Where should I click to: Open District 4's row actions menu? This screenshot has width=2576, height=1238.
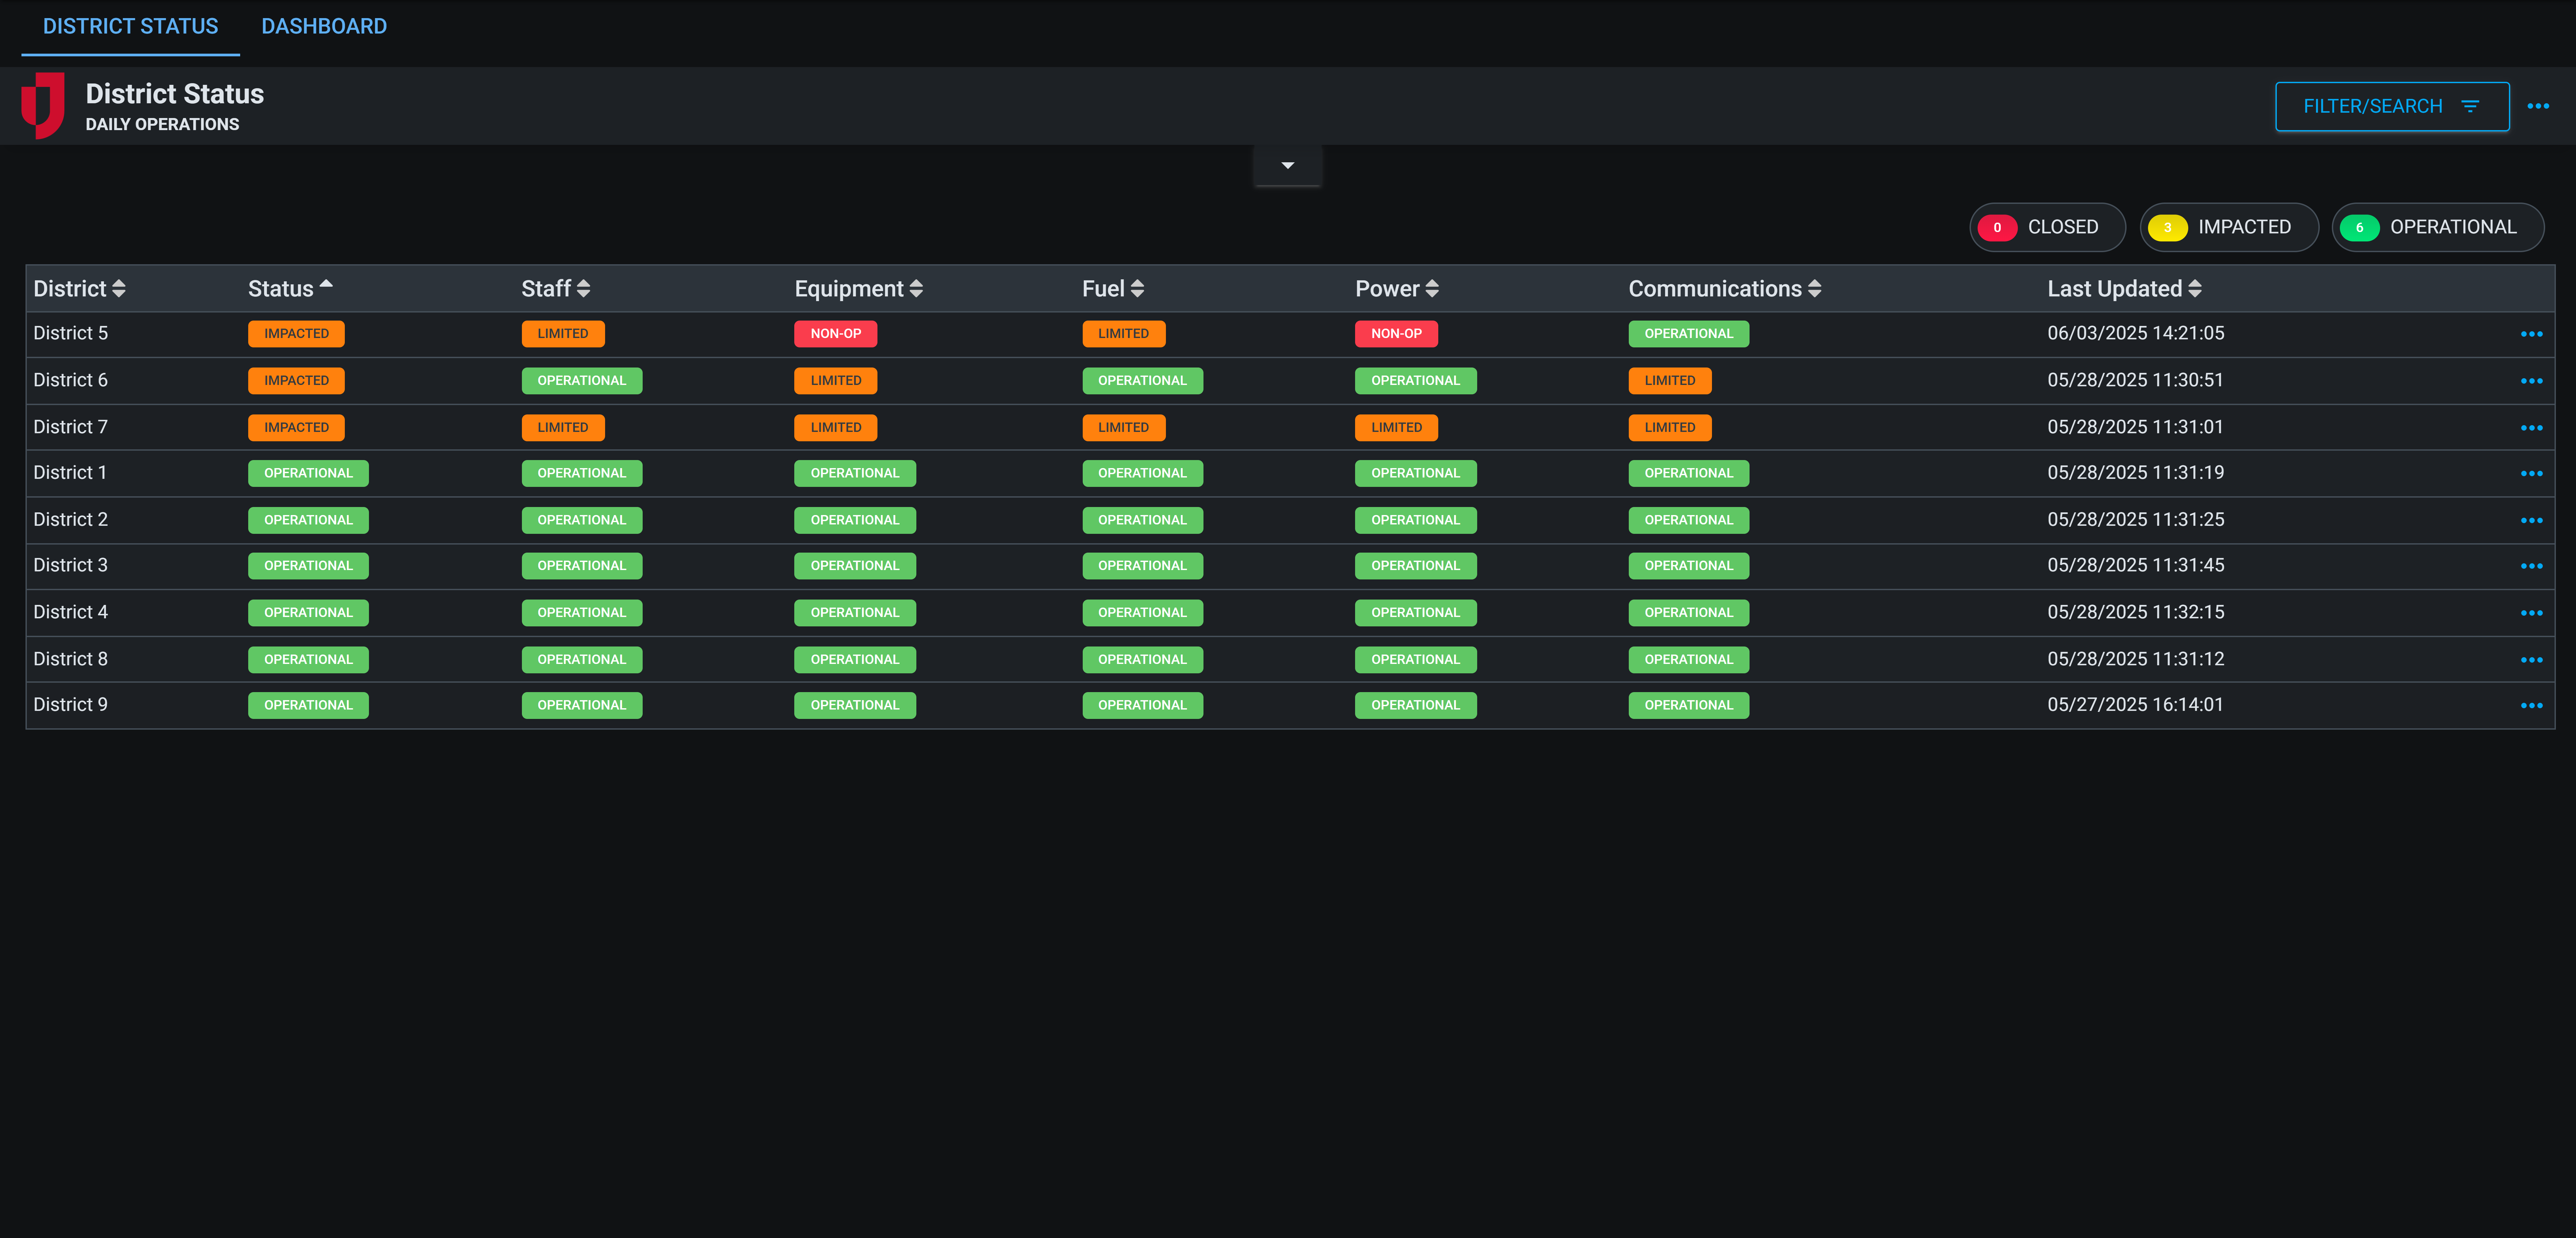(2532, 612)
